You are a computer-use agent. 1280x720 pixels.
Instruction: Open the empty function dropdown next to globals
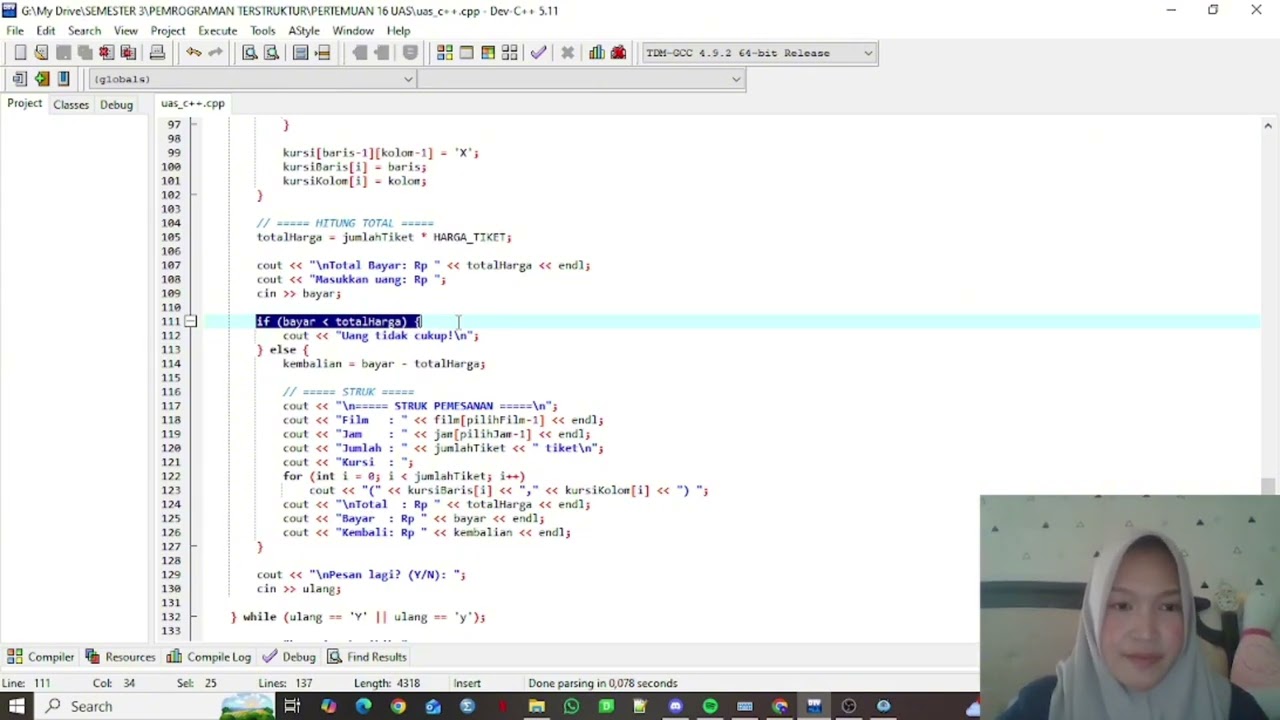(581, 79)
